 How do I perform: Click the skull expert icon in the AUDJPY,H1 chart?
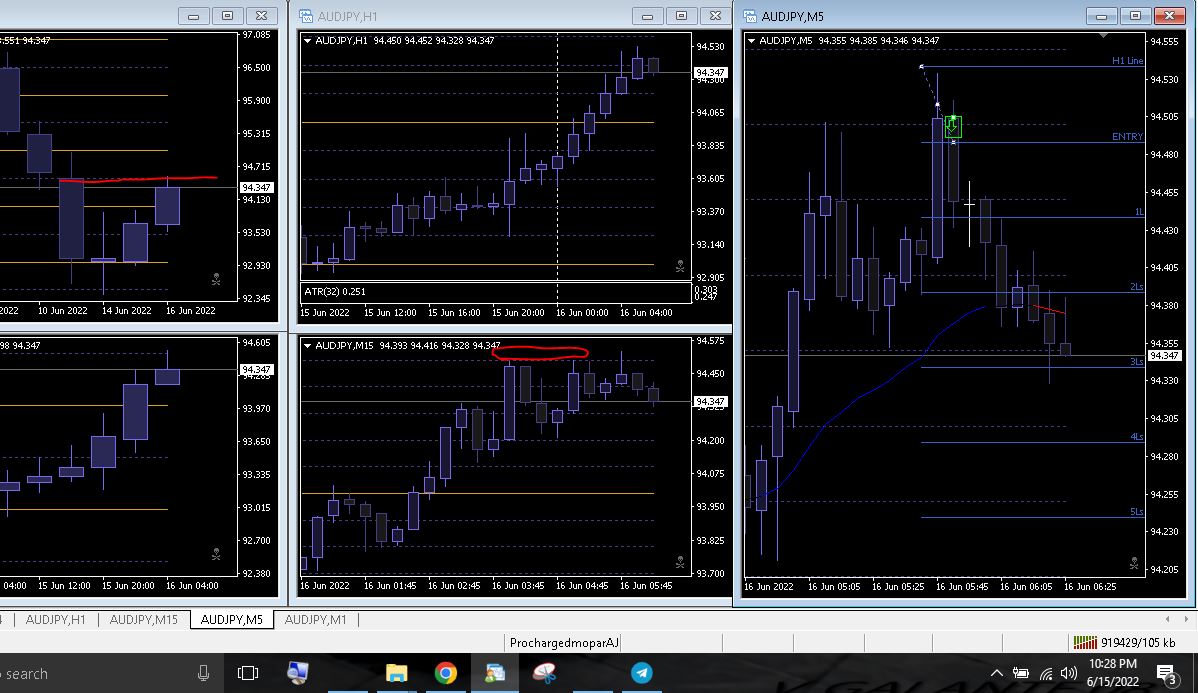tap(679, 266)
